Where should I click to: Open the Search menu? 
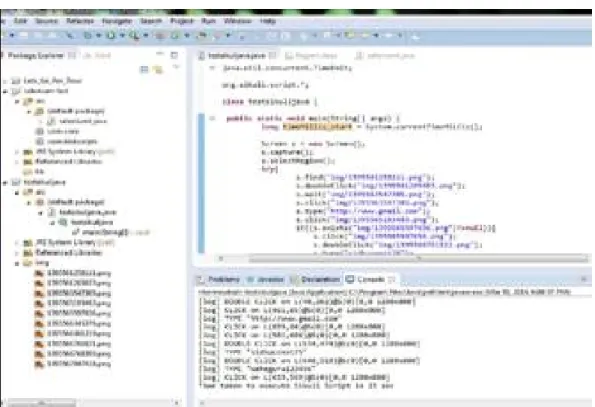151,21
